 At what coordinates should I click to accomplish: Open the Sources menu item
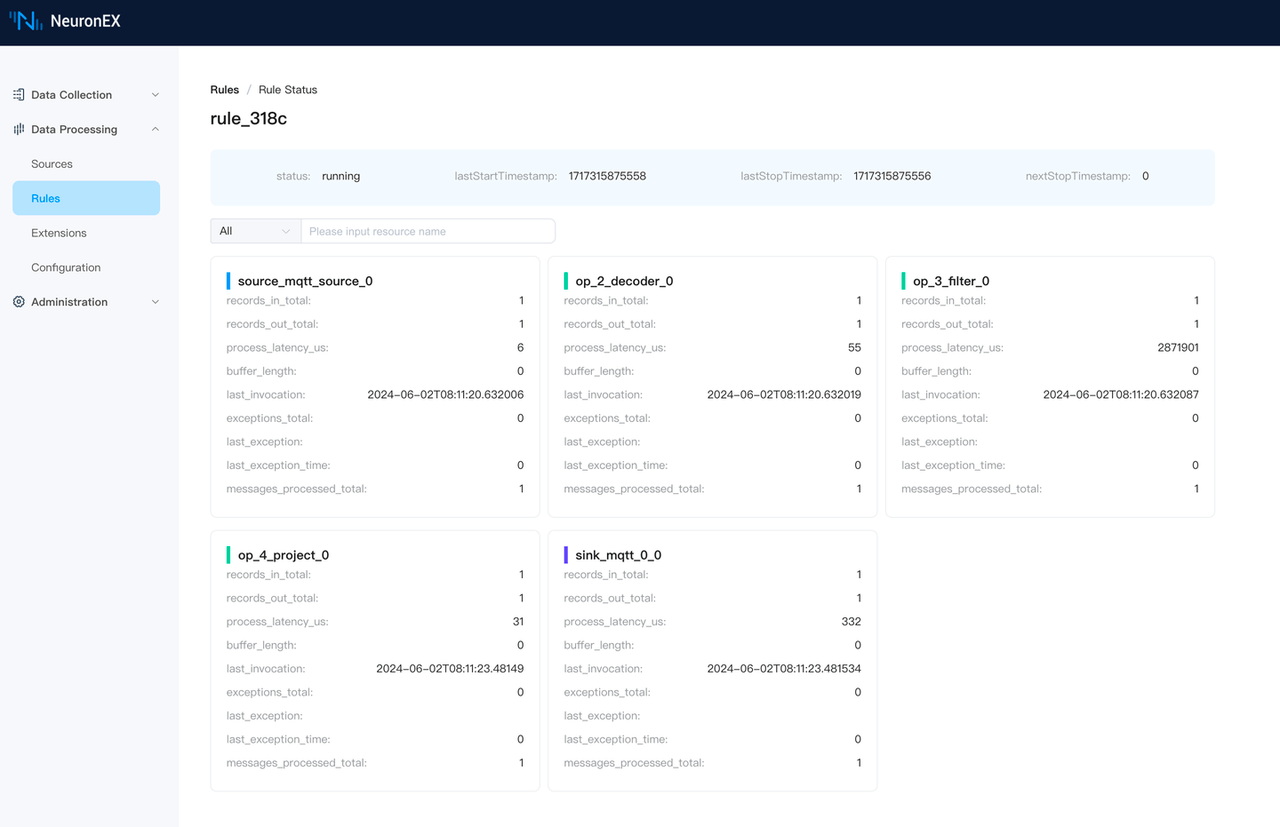[52, 164]
